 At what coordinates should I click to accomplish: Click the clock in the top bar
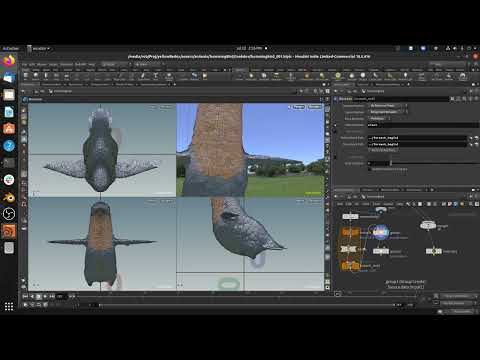point(249,49)
